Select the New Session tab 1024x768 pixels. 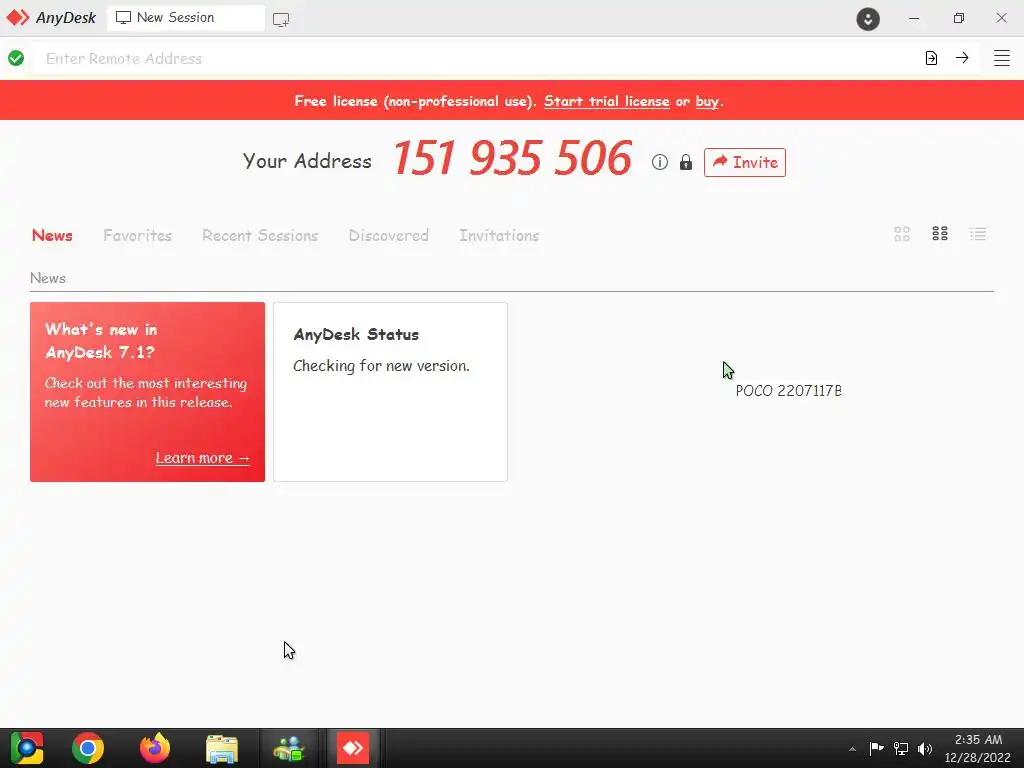click(186, 18)
